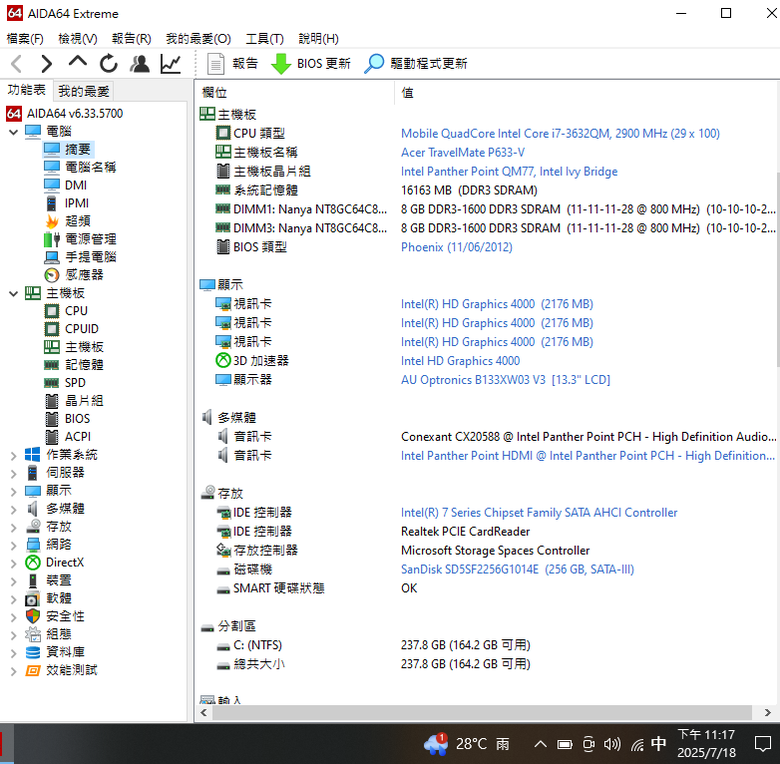Select 電源管理 in the tree
Viewport: 780px width, 764px height.
tap(90, 239)
